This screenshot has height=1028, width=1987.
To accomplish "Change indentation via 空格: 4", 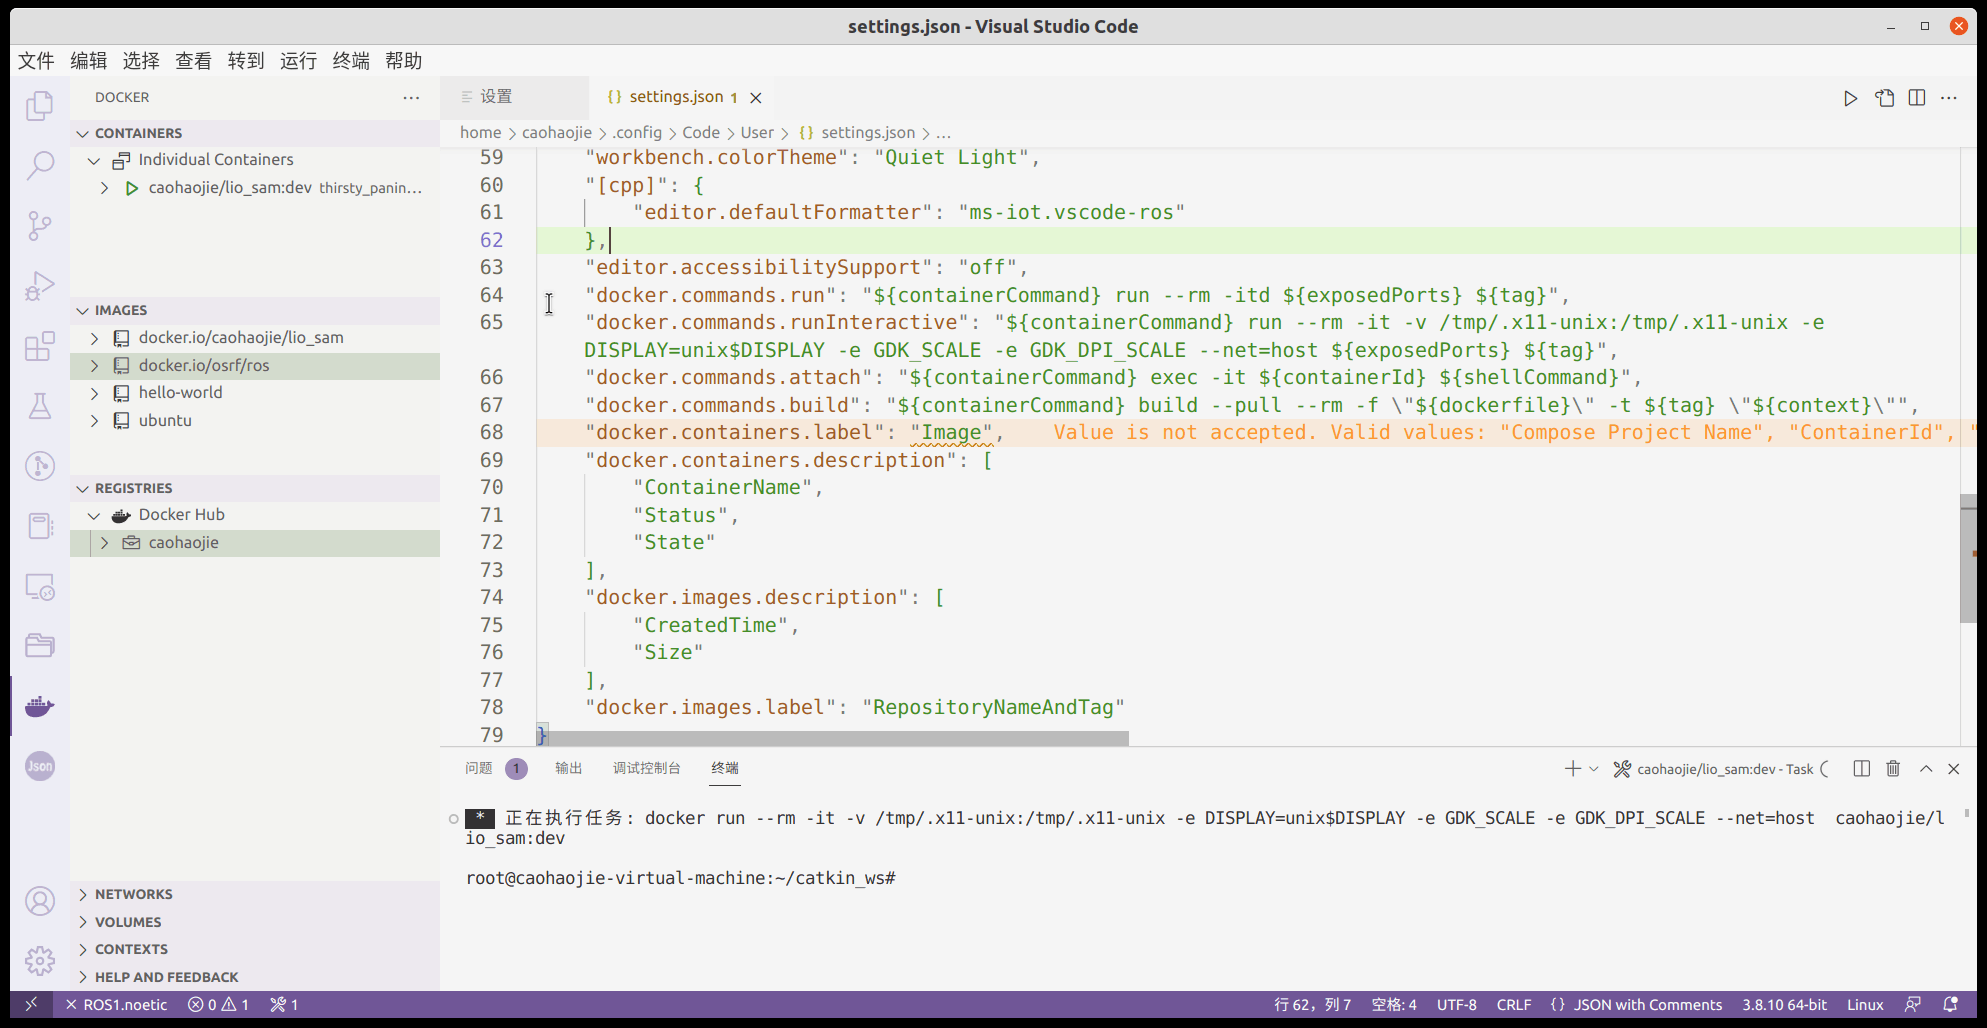I will click(1394, 1004).
